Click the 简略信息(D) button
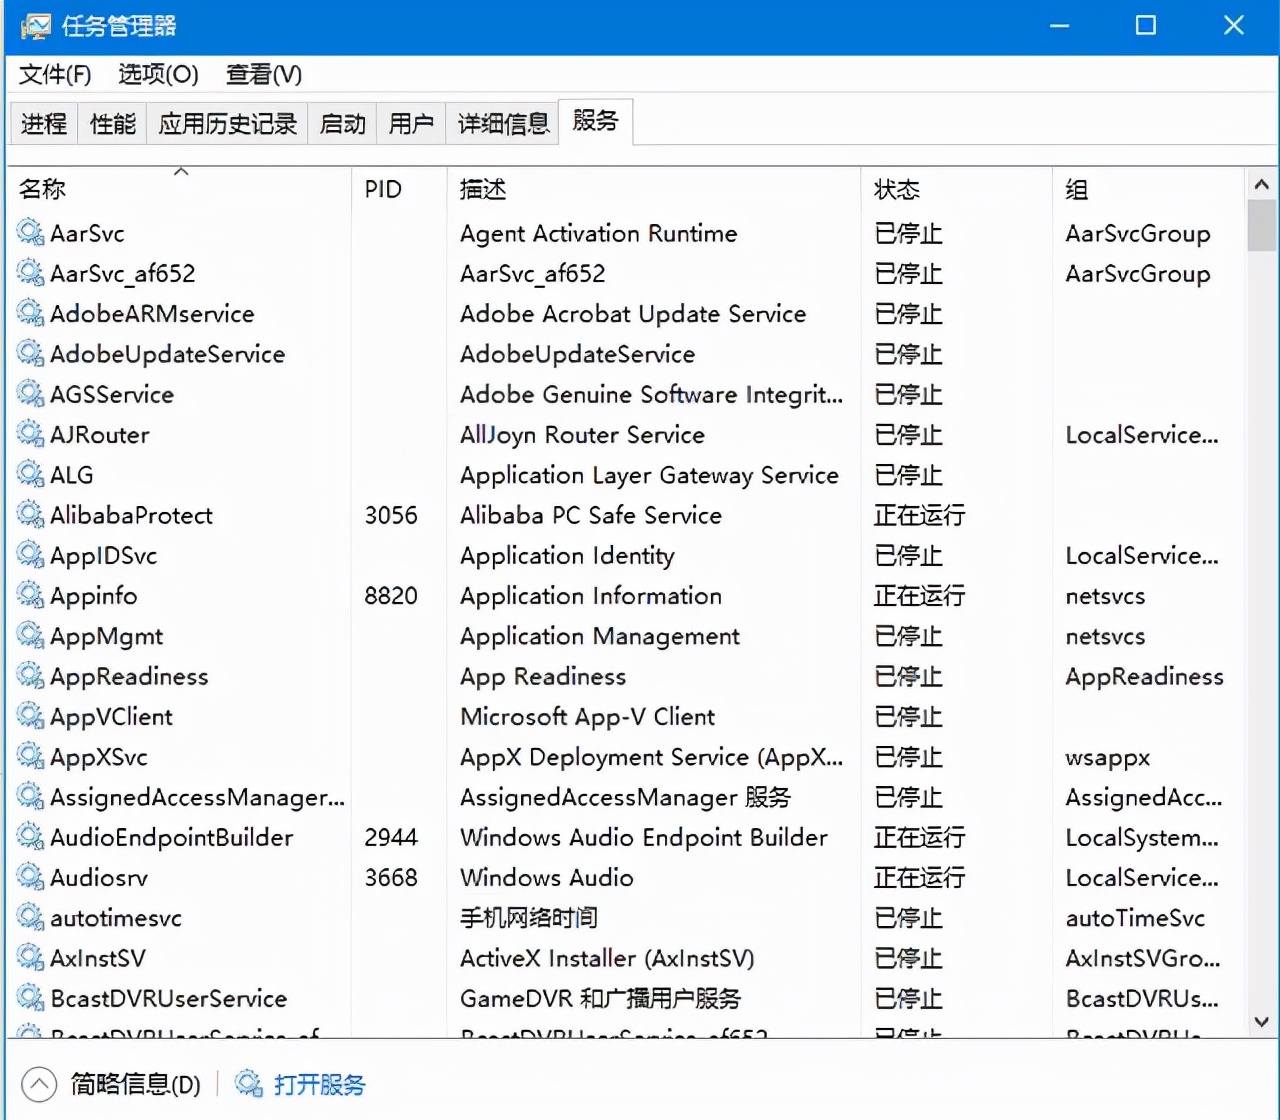Viewport: 1280px width, 1120px height. click(133, 1084)
